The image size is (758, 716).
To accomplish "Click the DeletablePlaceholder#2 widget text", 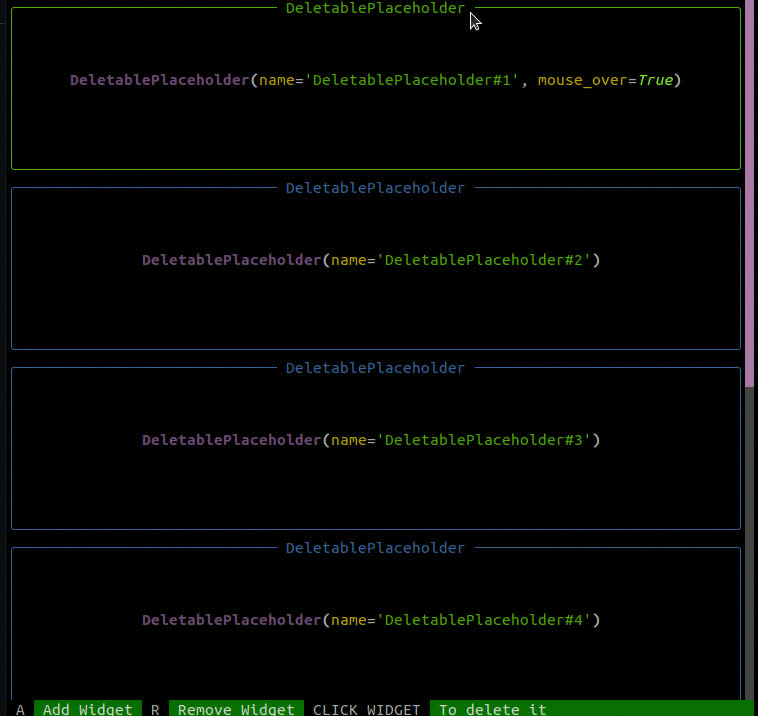I will (371, 260).
